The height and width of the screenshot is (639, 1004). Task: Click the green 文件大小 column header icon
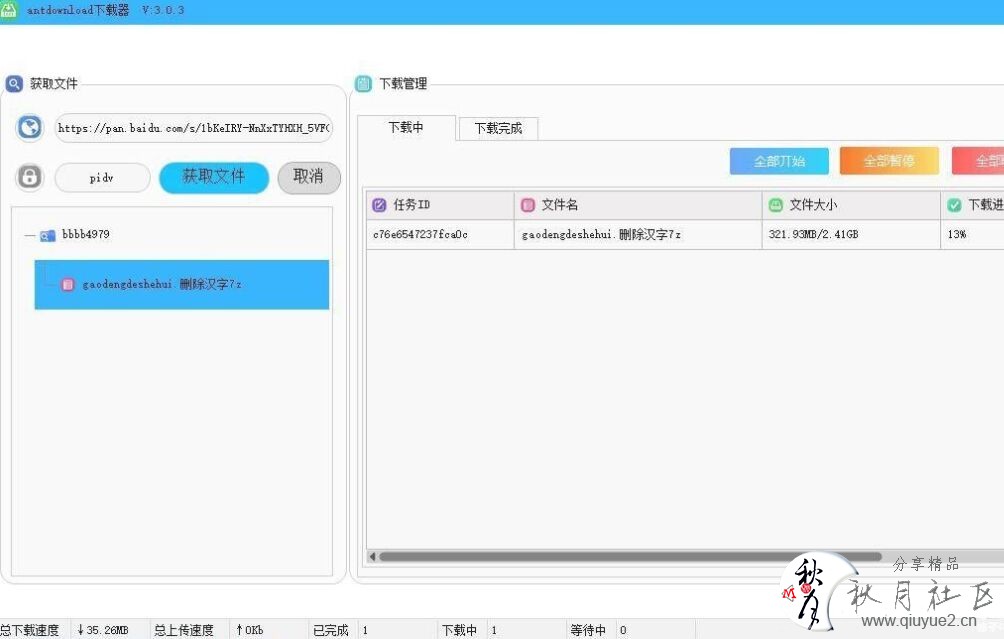(775, 205)
